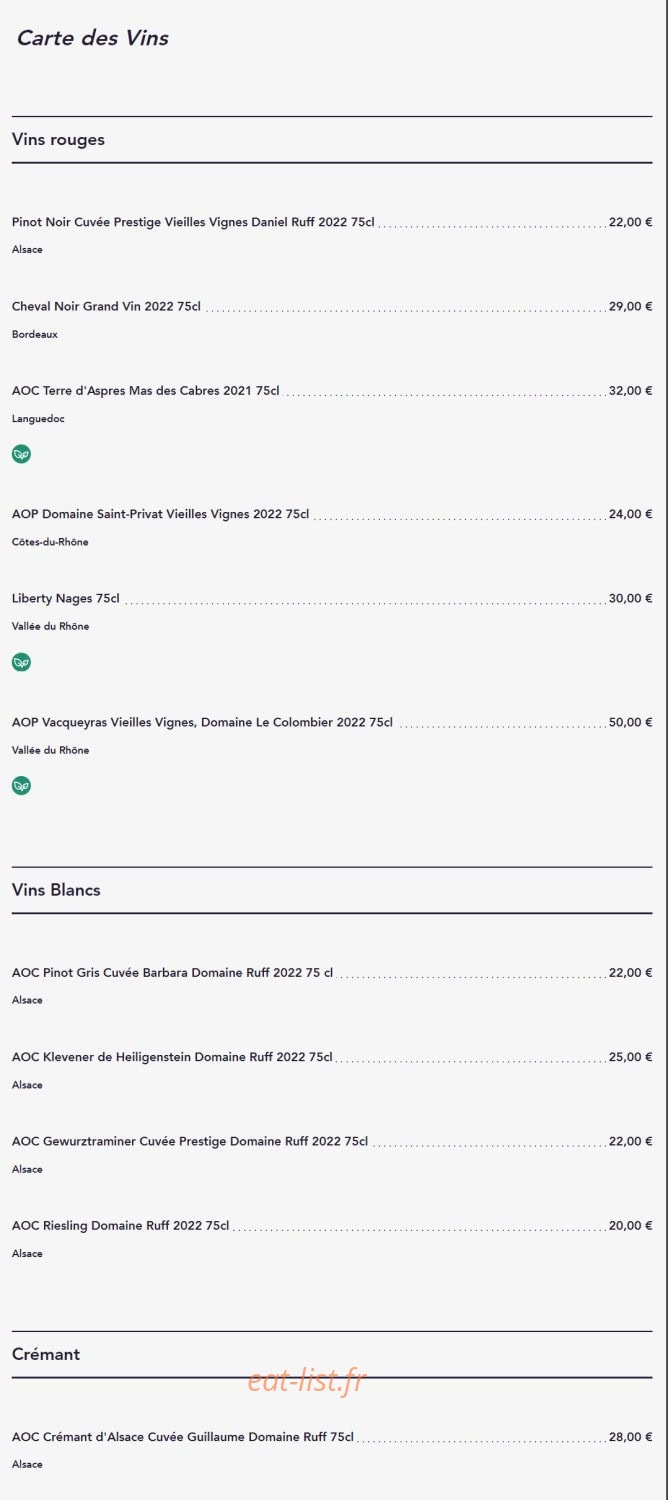The height and width of the screenshot is (1500, 668).
Task: Click the Vins rouges section header
Action: point(58,140)
